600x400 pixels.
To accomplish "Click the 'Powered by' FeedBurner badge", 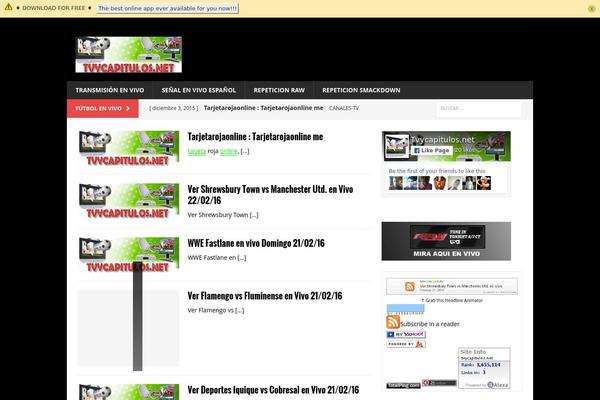I will coord(406,344).
